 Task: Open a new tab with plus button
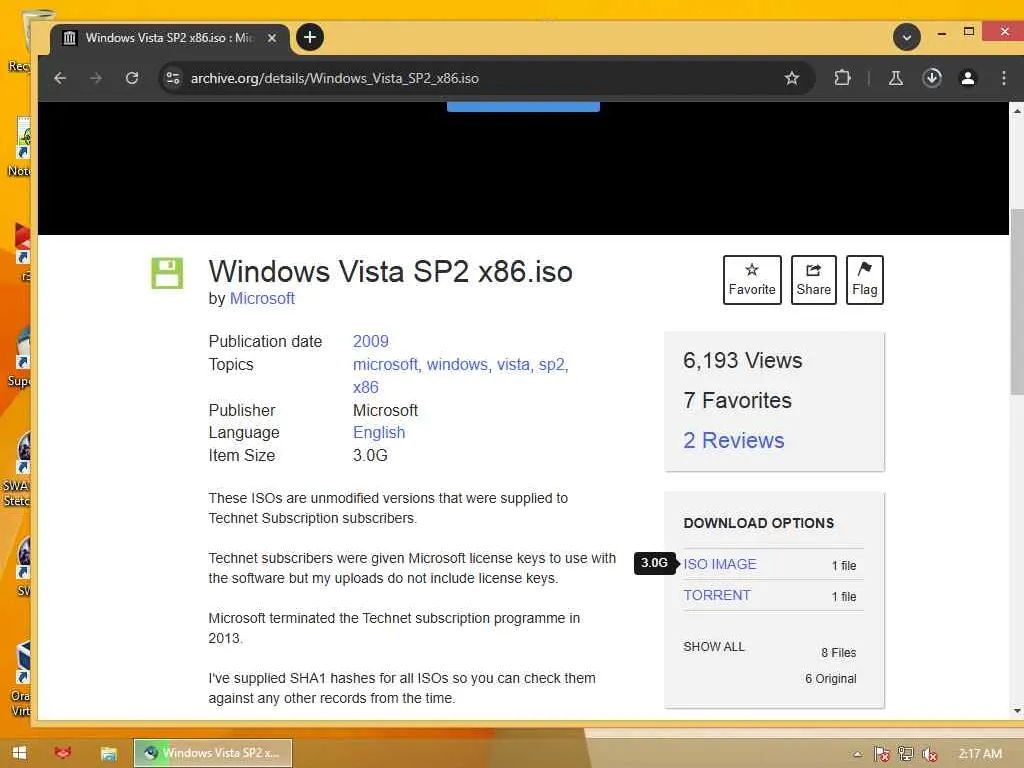pyautogui.click(x=310, y=37)
